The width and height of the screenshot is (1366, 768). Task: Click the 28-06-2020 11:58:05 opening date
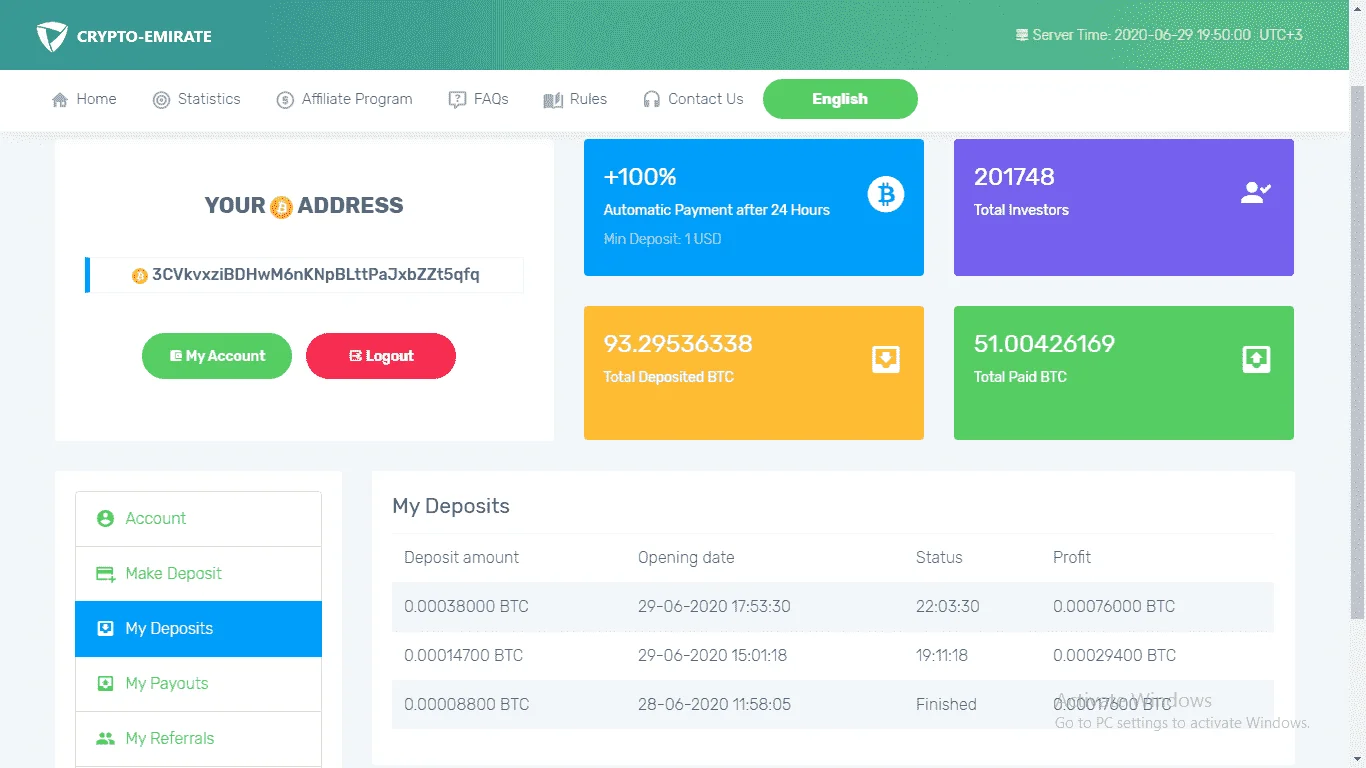pyautogui.click(x=714, y=705)
